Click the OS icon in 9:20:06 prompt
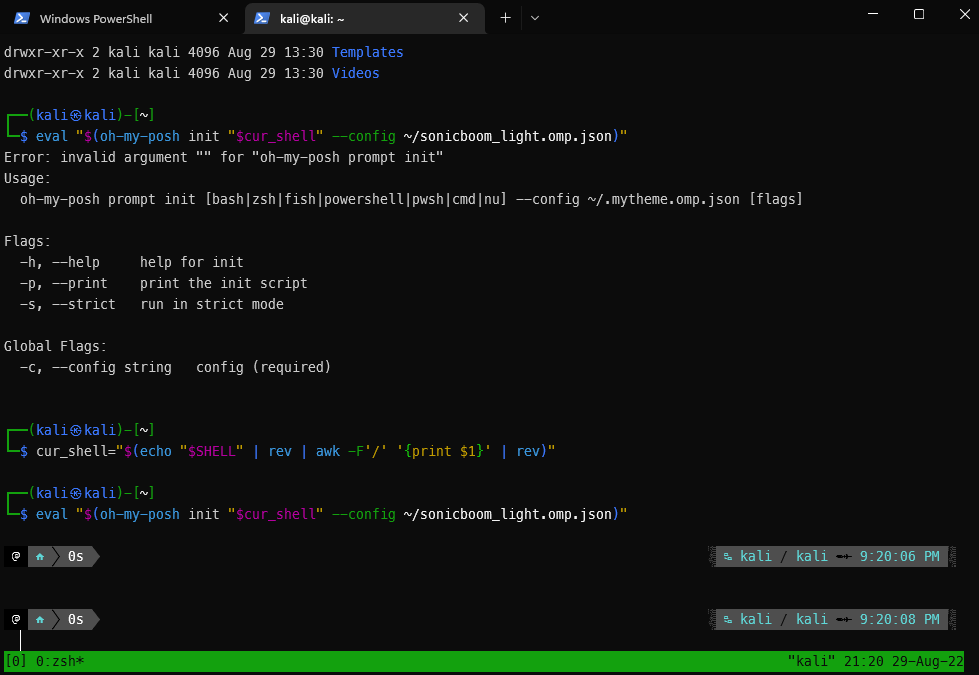 point(16,556)
